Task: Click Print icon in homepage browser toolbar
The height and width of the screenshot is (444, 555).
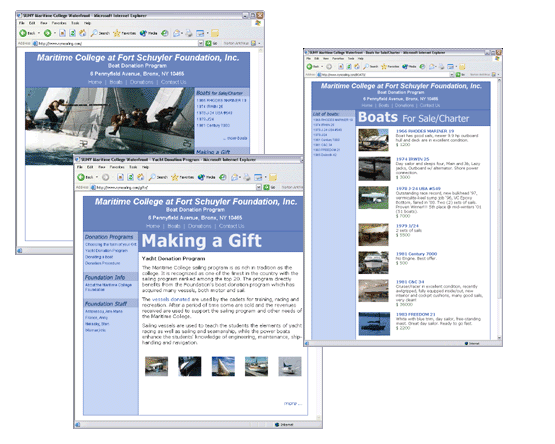Action: click(x=189, y=33)
